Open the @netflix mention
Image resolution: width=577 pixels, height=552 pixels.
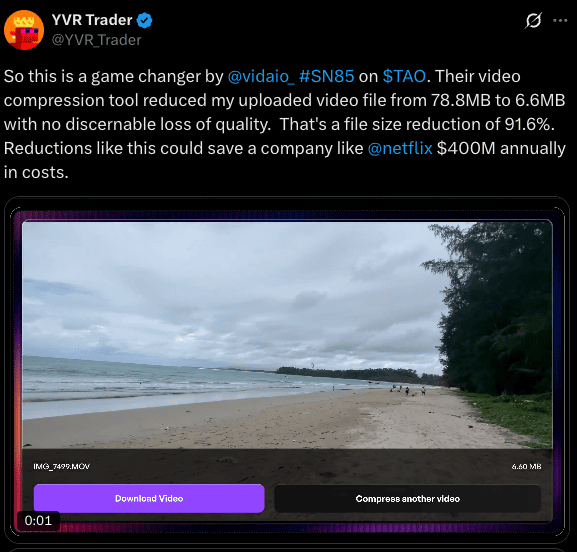tap(400, 148)
